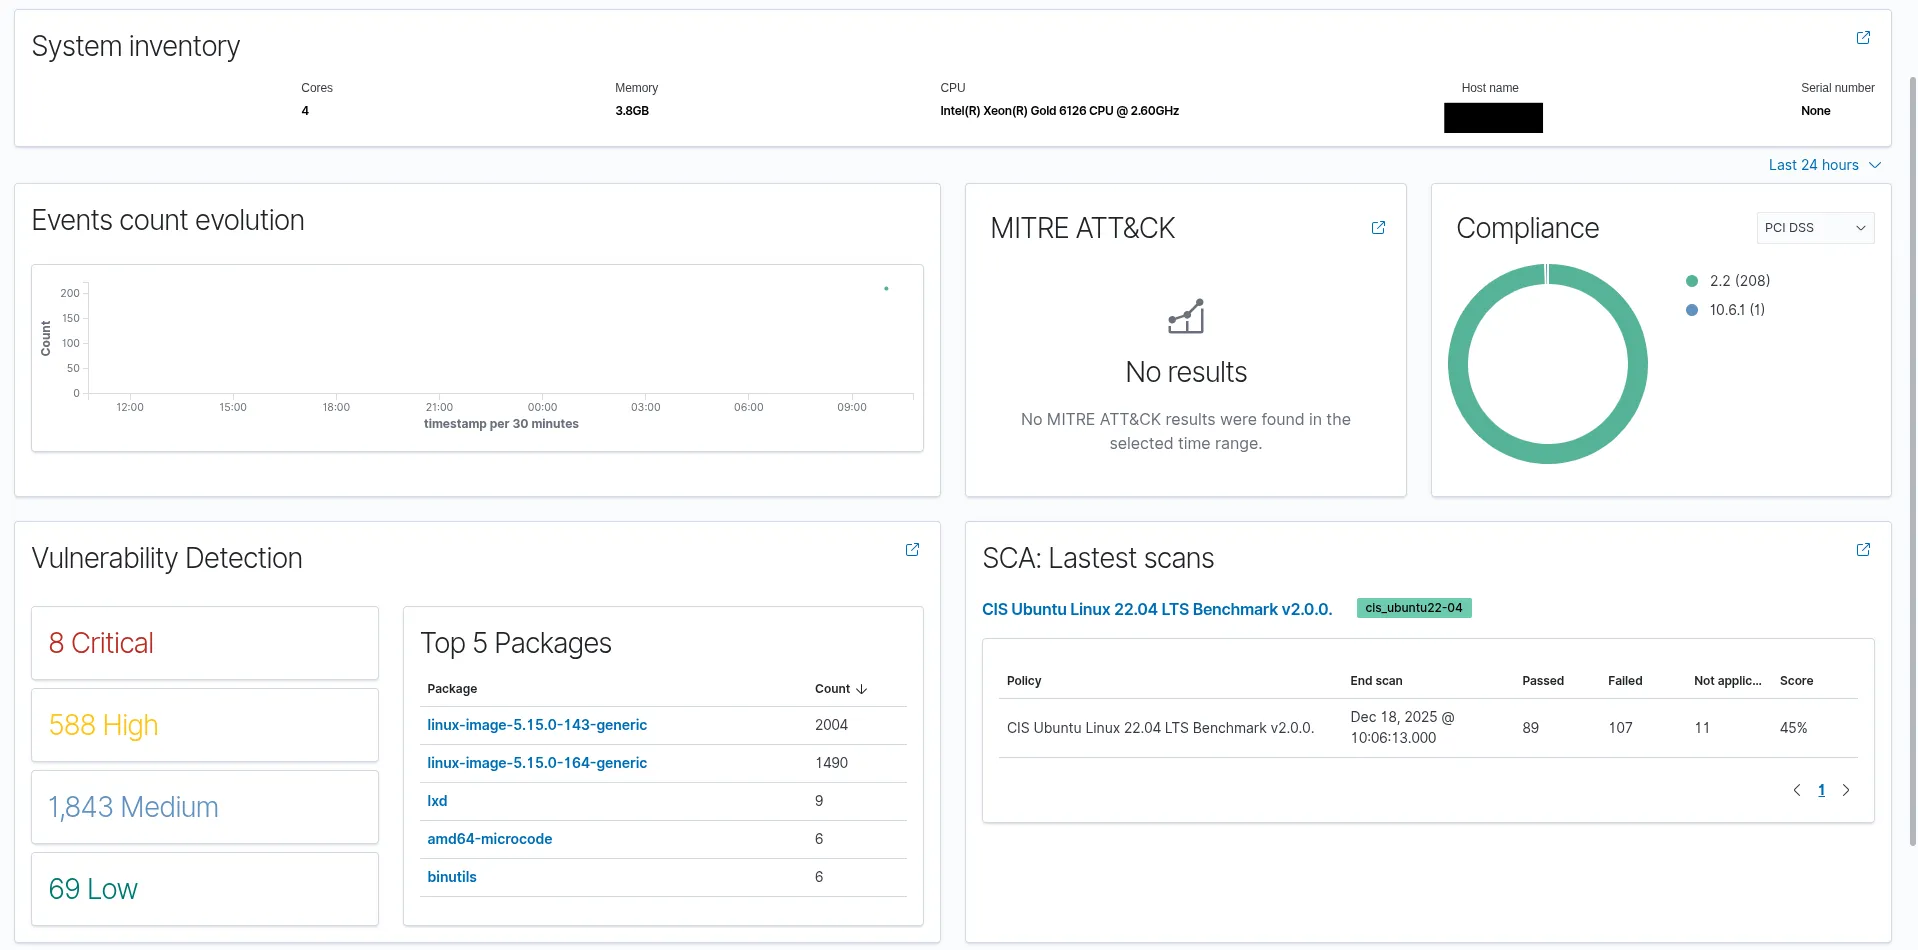This screenshot has height=950, width=1918.
Task: Change compliance standard via PCI DSS dropdown
Action: point(1814,228)
